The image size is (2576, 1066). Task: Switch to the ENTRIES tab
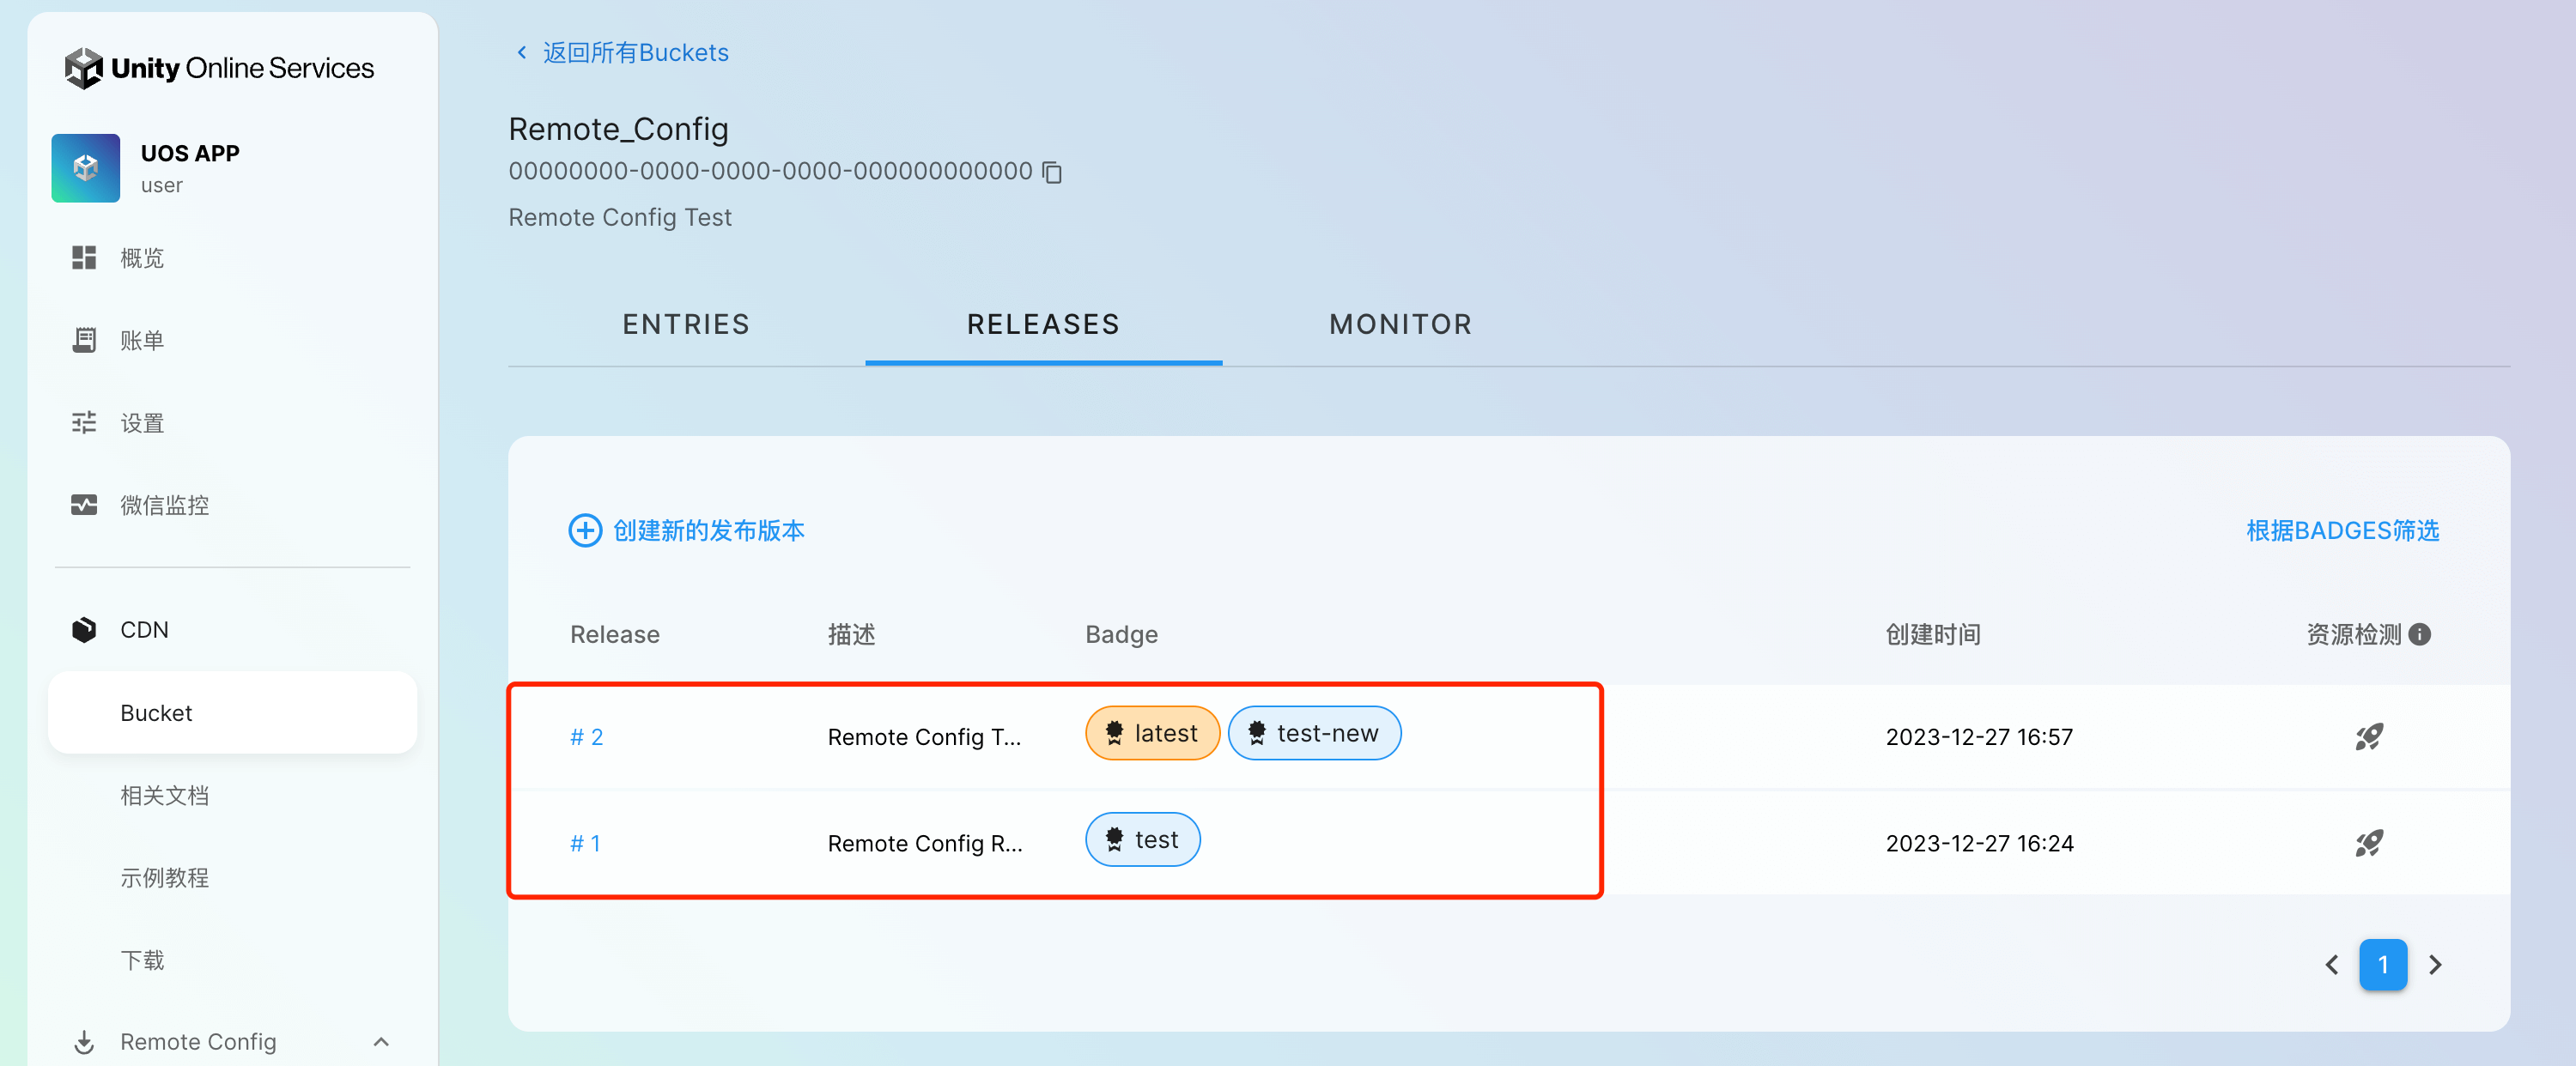coord(686,324)
